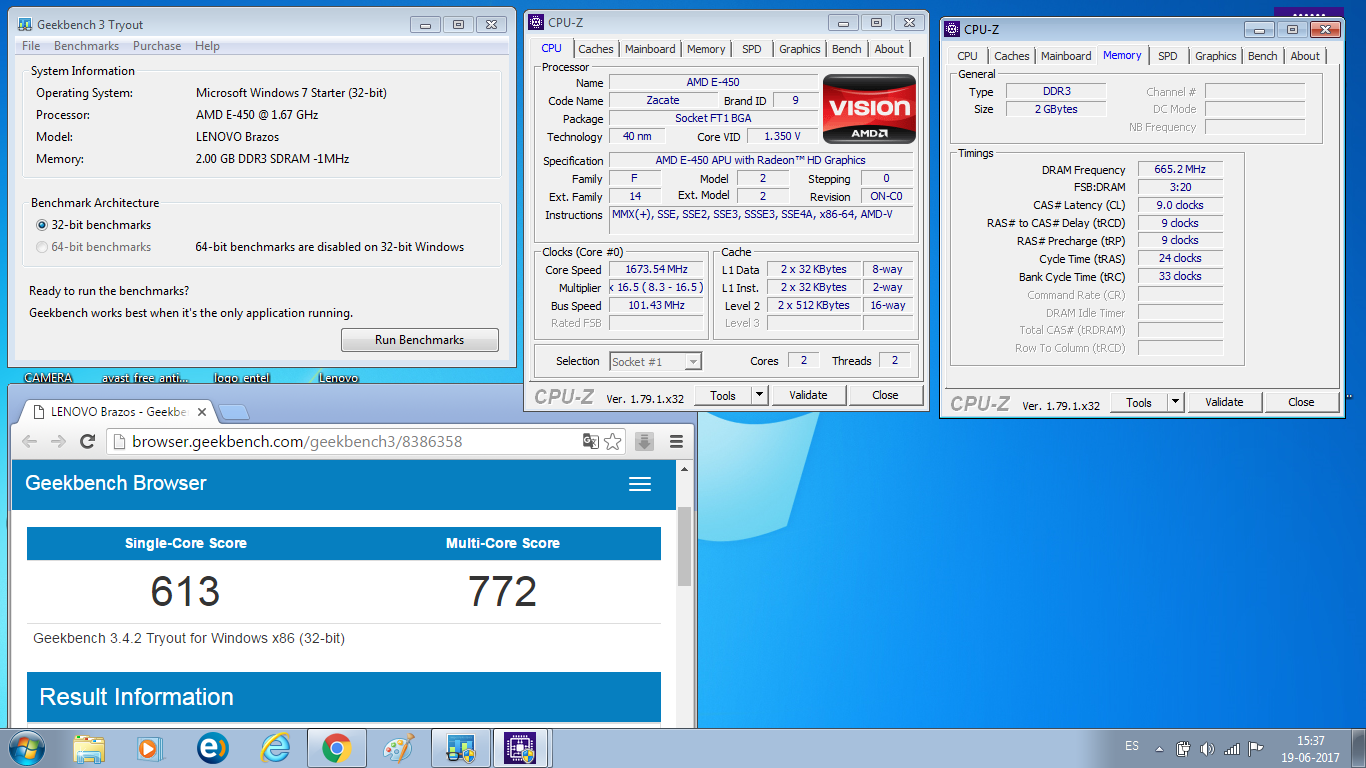The height and width of the screenshot is (768, 1366).
Task: Go back in Chrome browser
Action: (30, 441)
